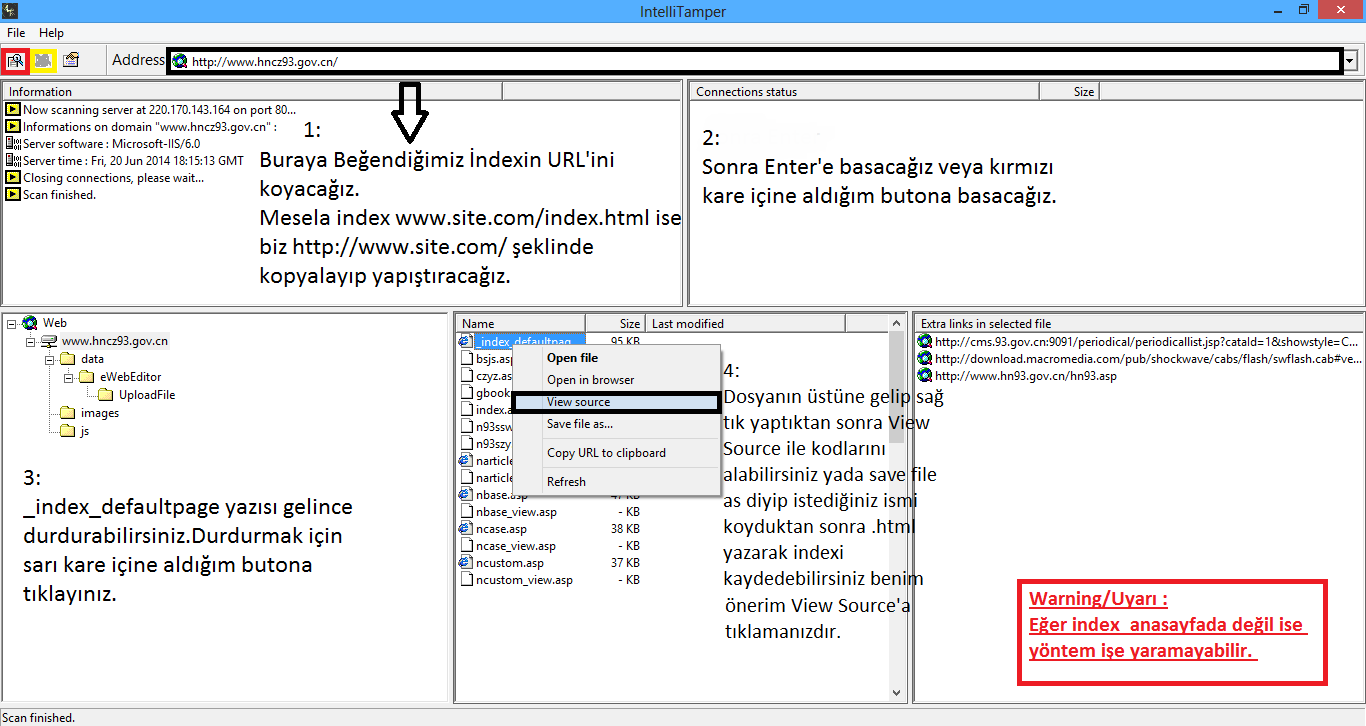Click the UploadFile folder icon
The image size is (1366, 726).
tap(104, 395)
